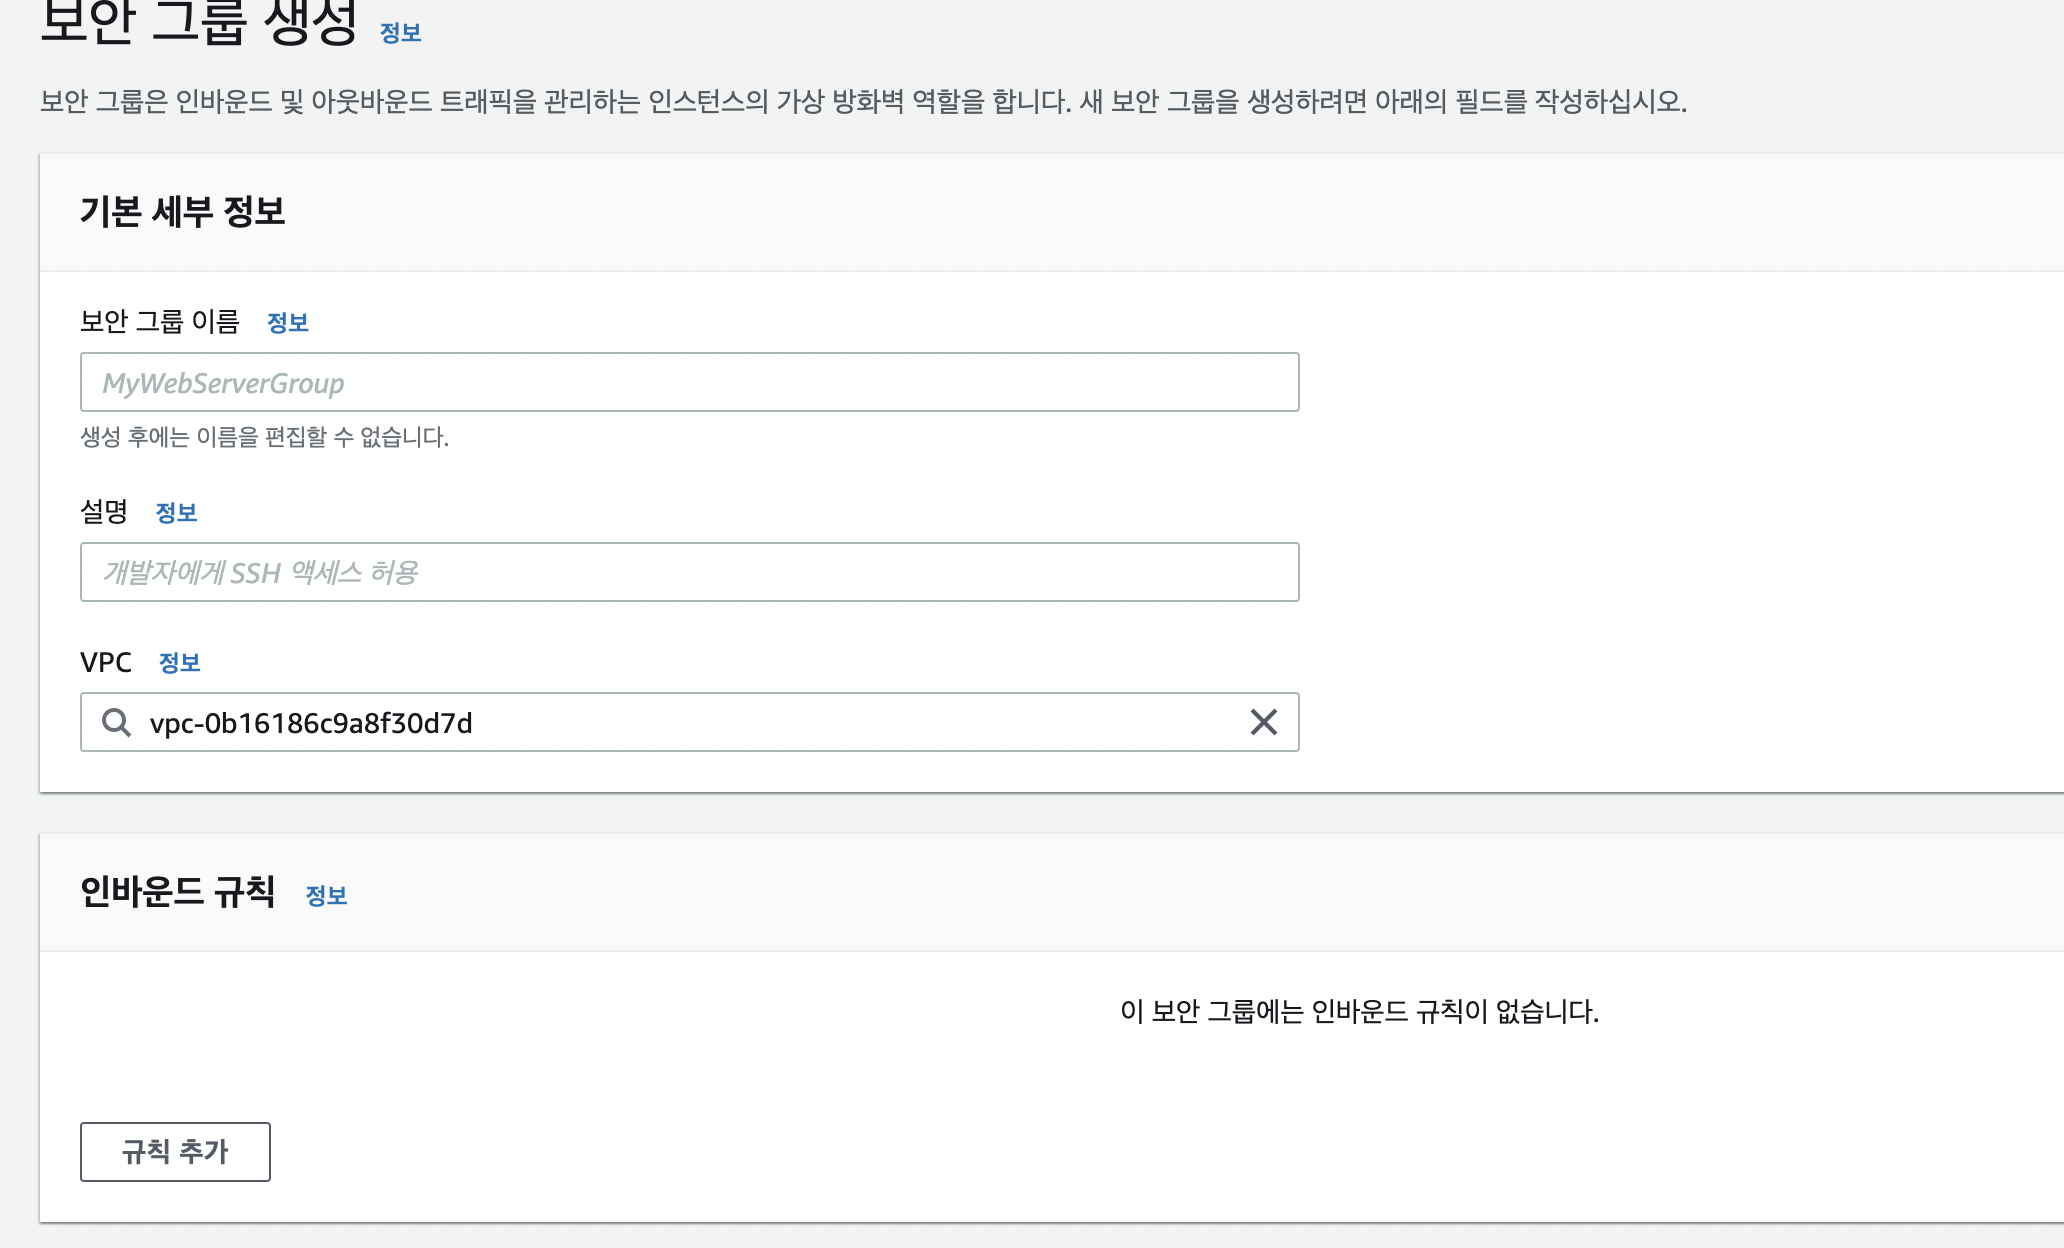Open 정보 link next to page title
This screenshot has width=2064, height=1248.
click(x=400, y=33)
